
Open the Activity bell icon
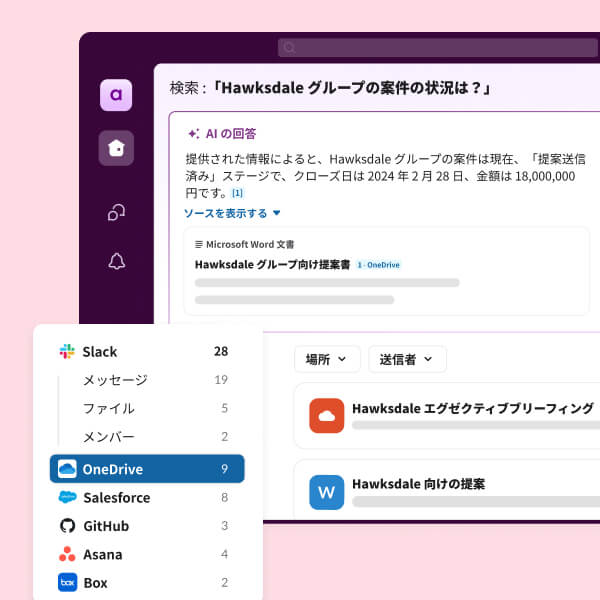click(x=116, y=261)
